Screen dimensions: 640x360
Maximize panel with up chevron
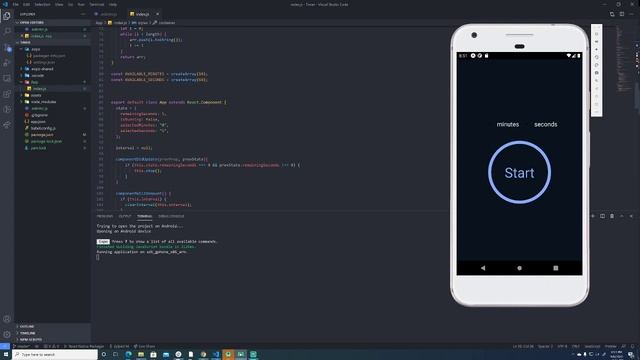coord(622,216)
